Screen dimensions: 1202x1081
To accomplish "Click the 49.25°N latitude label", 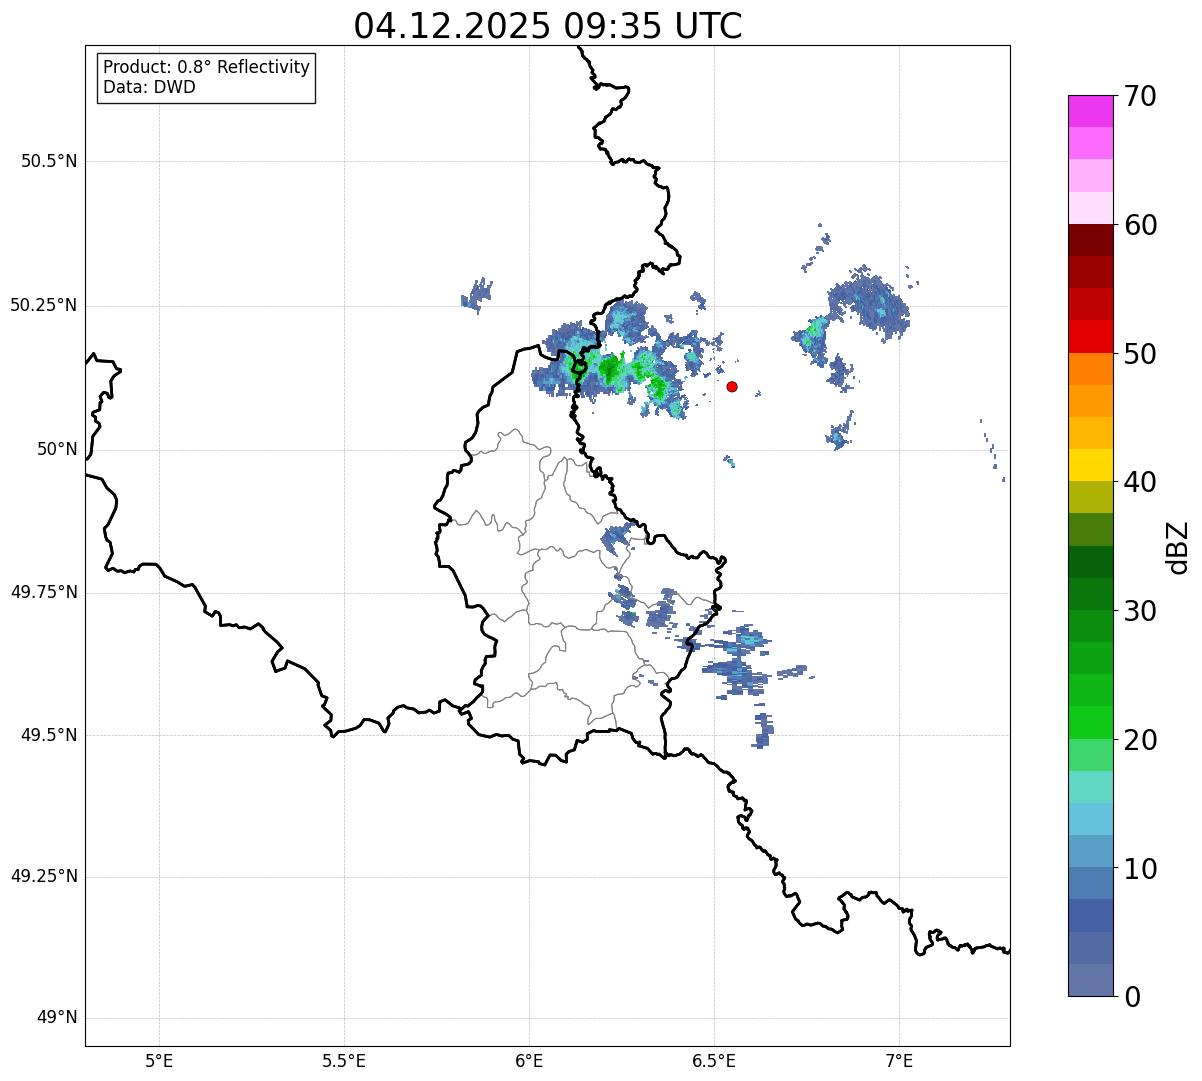I will click(44, 876).
